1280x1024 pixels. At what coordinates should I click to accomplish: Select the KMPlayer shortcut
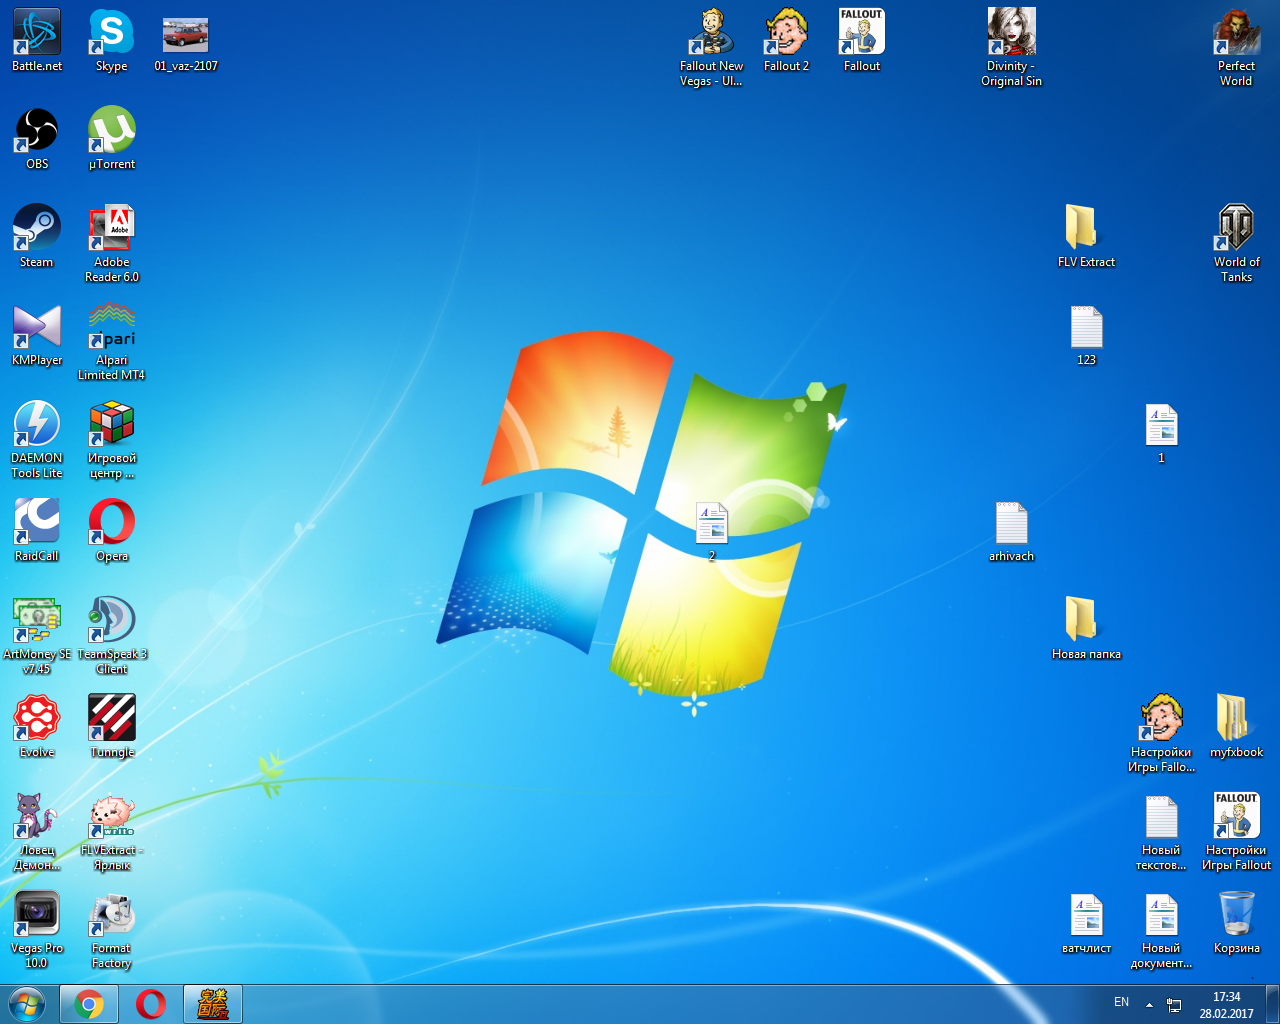[37, 335]
